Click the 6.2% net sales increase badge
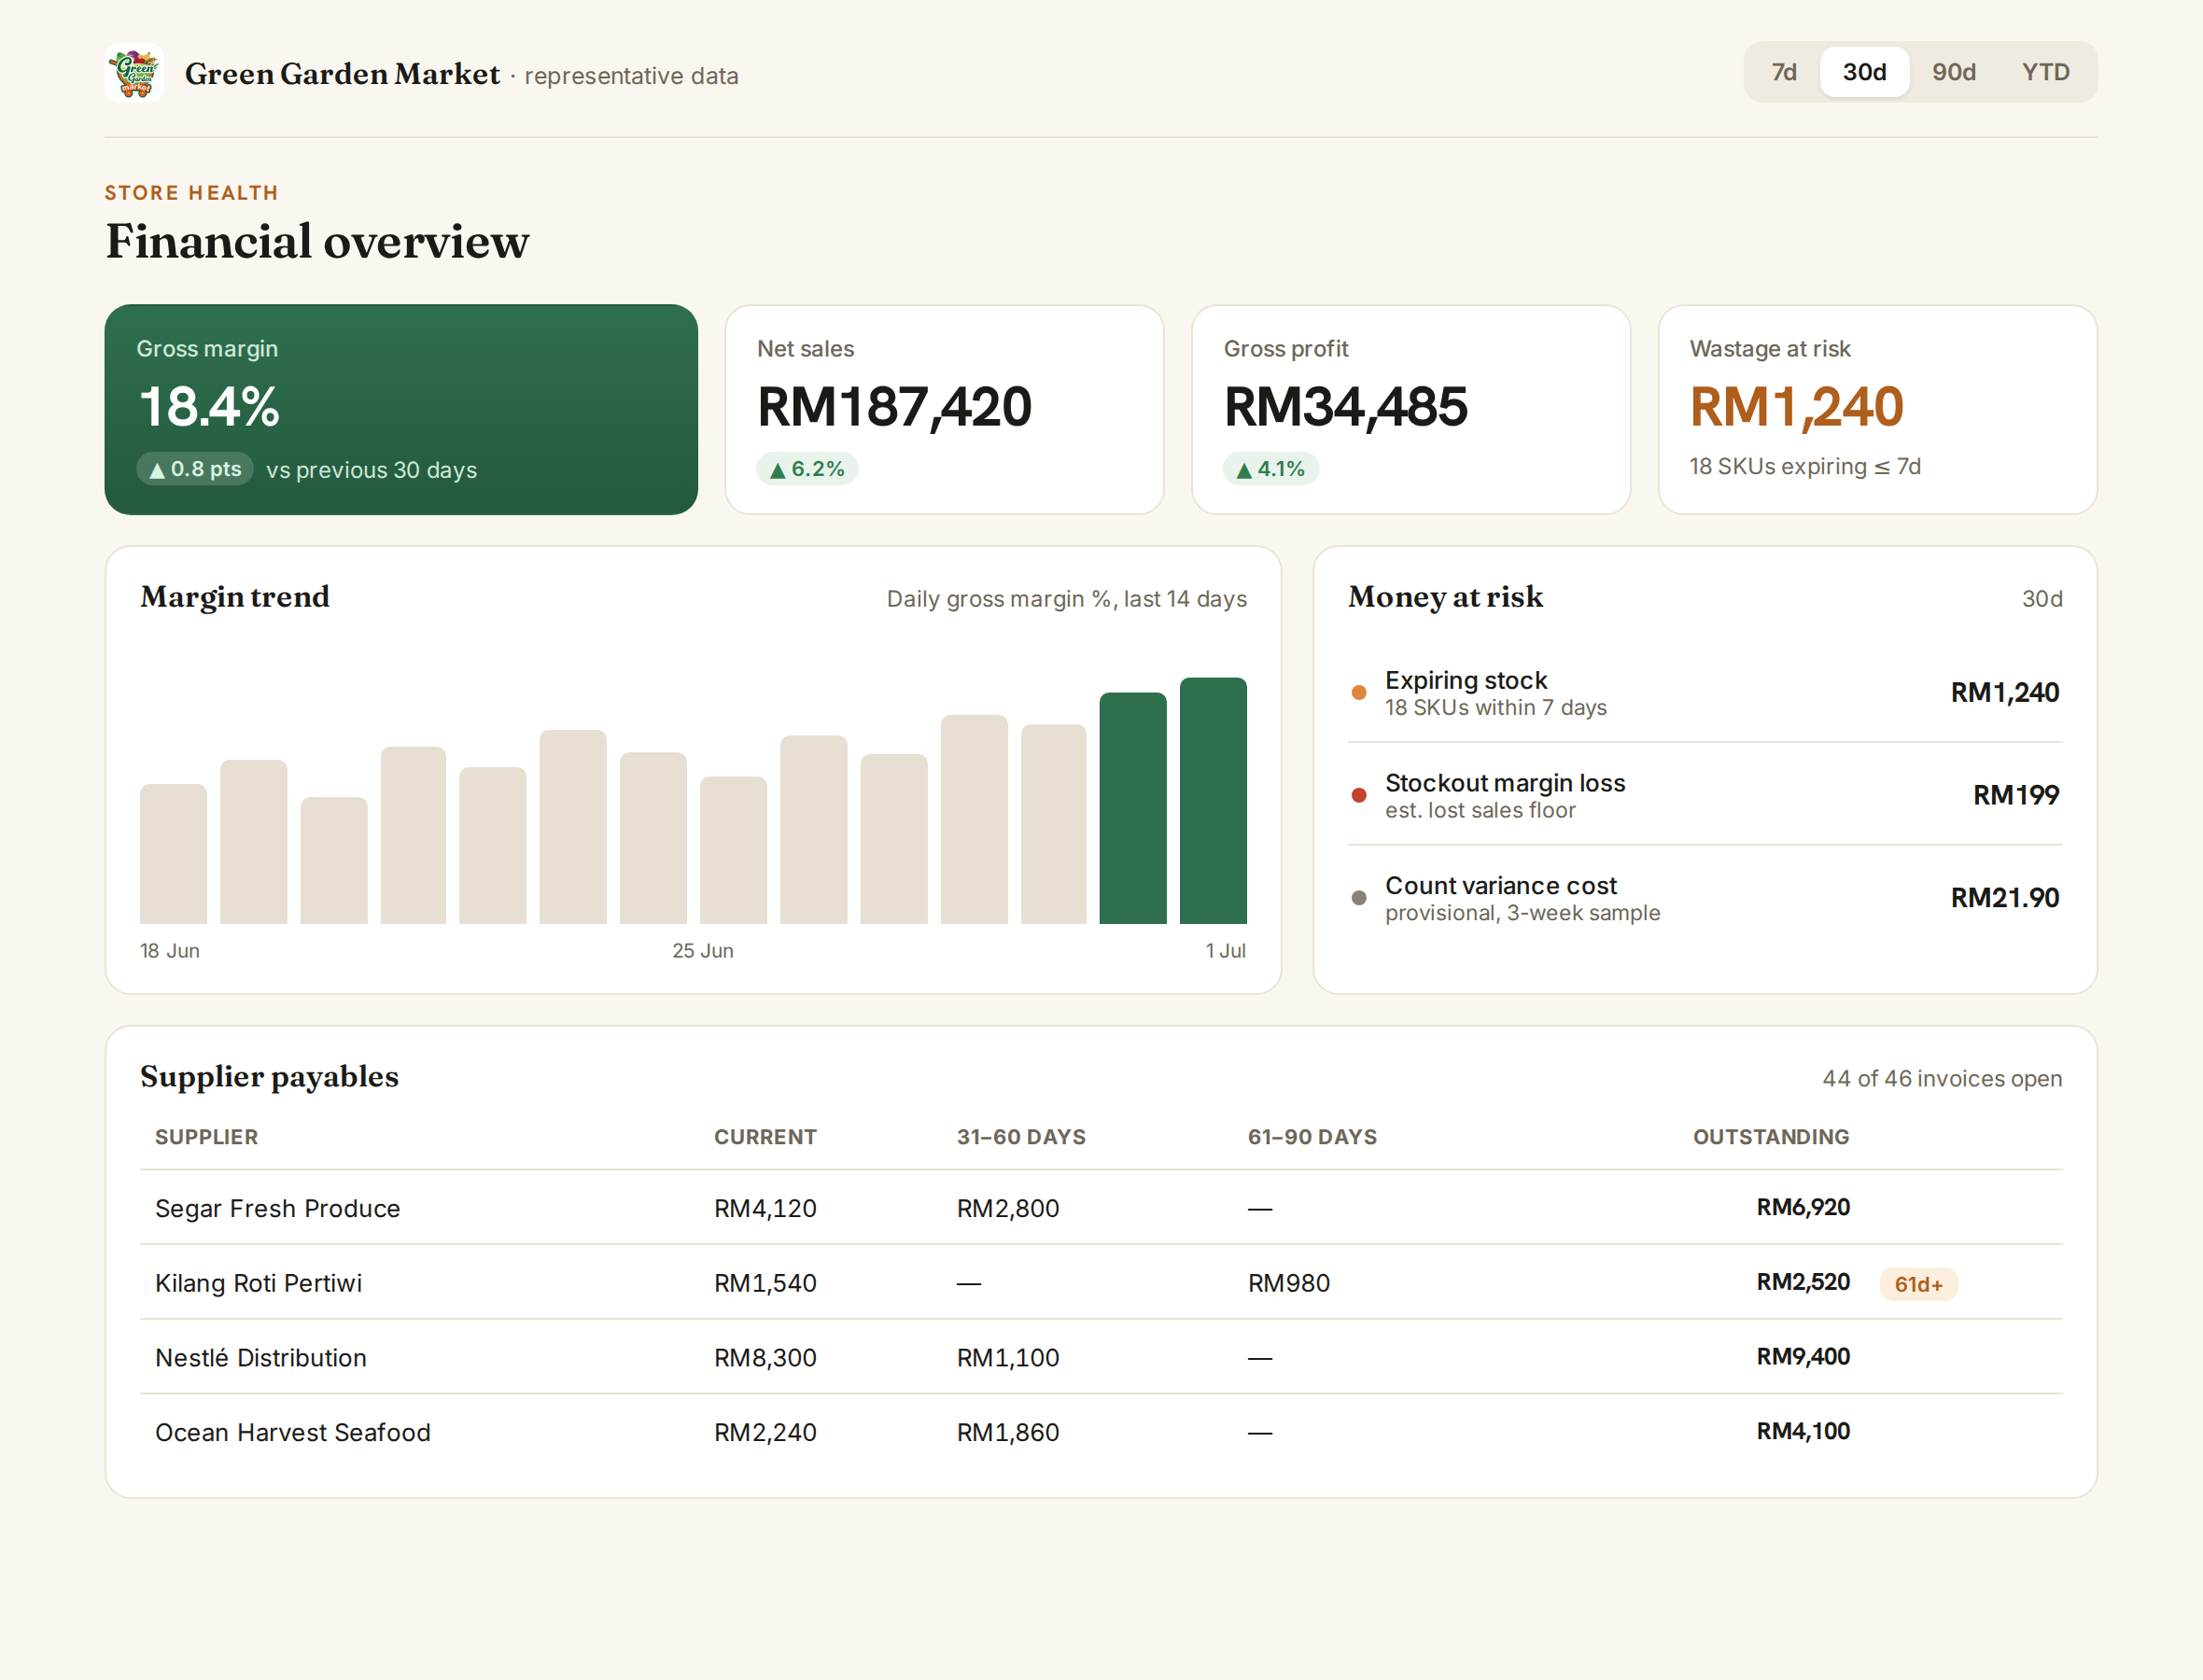Screen dimensions: 2203x1680 [807, 469]
